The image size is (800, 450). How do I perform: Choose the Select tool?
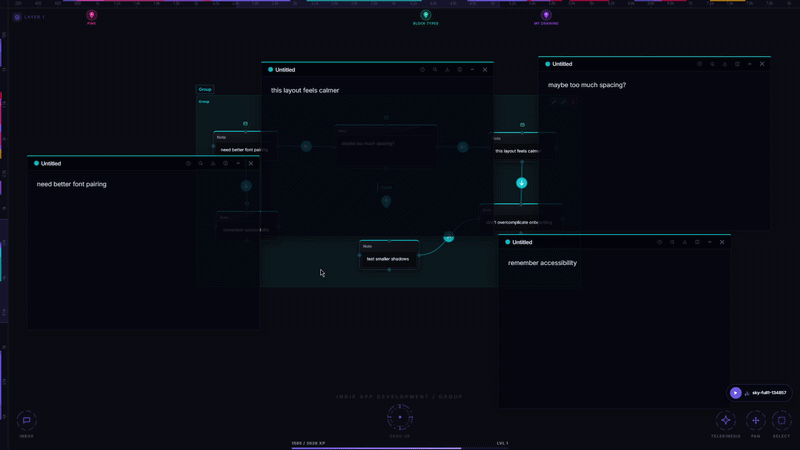tap(781, 420)
